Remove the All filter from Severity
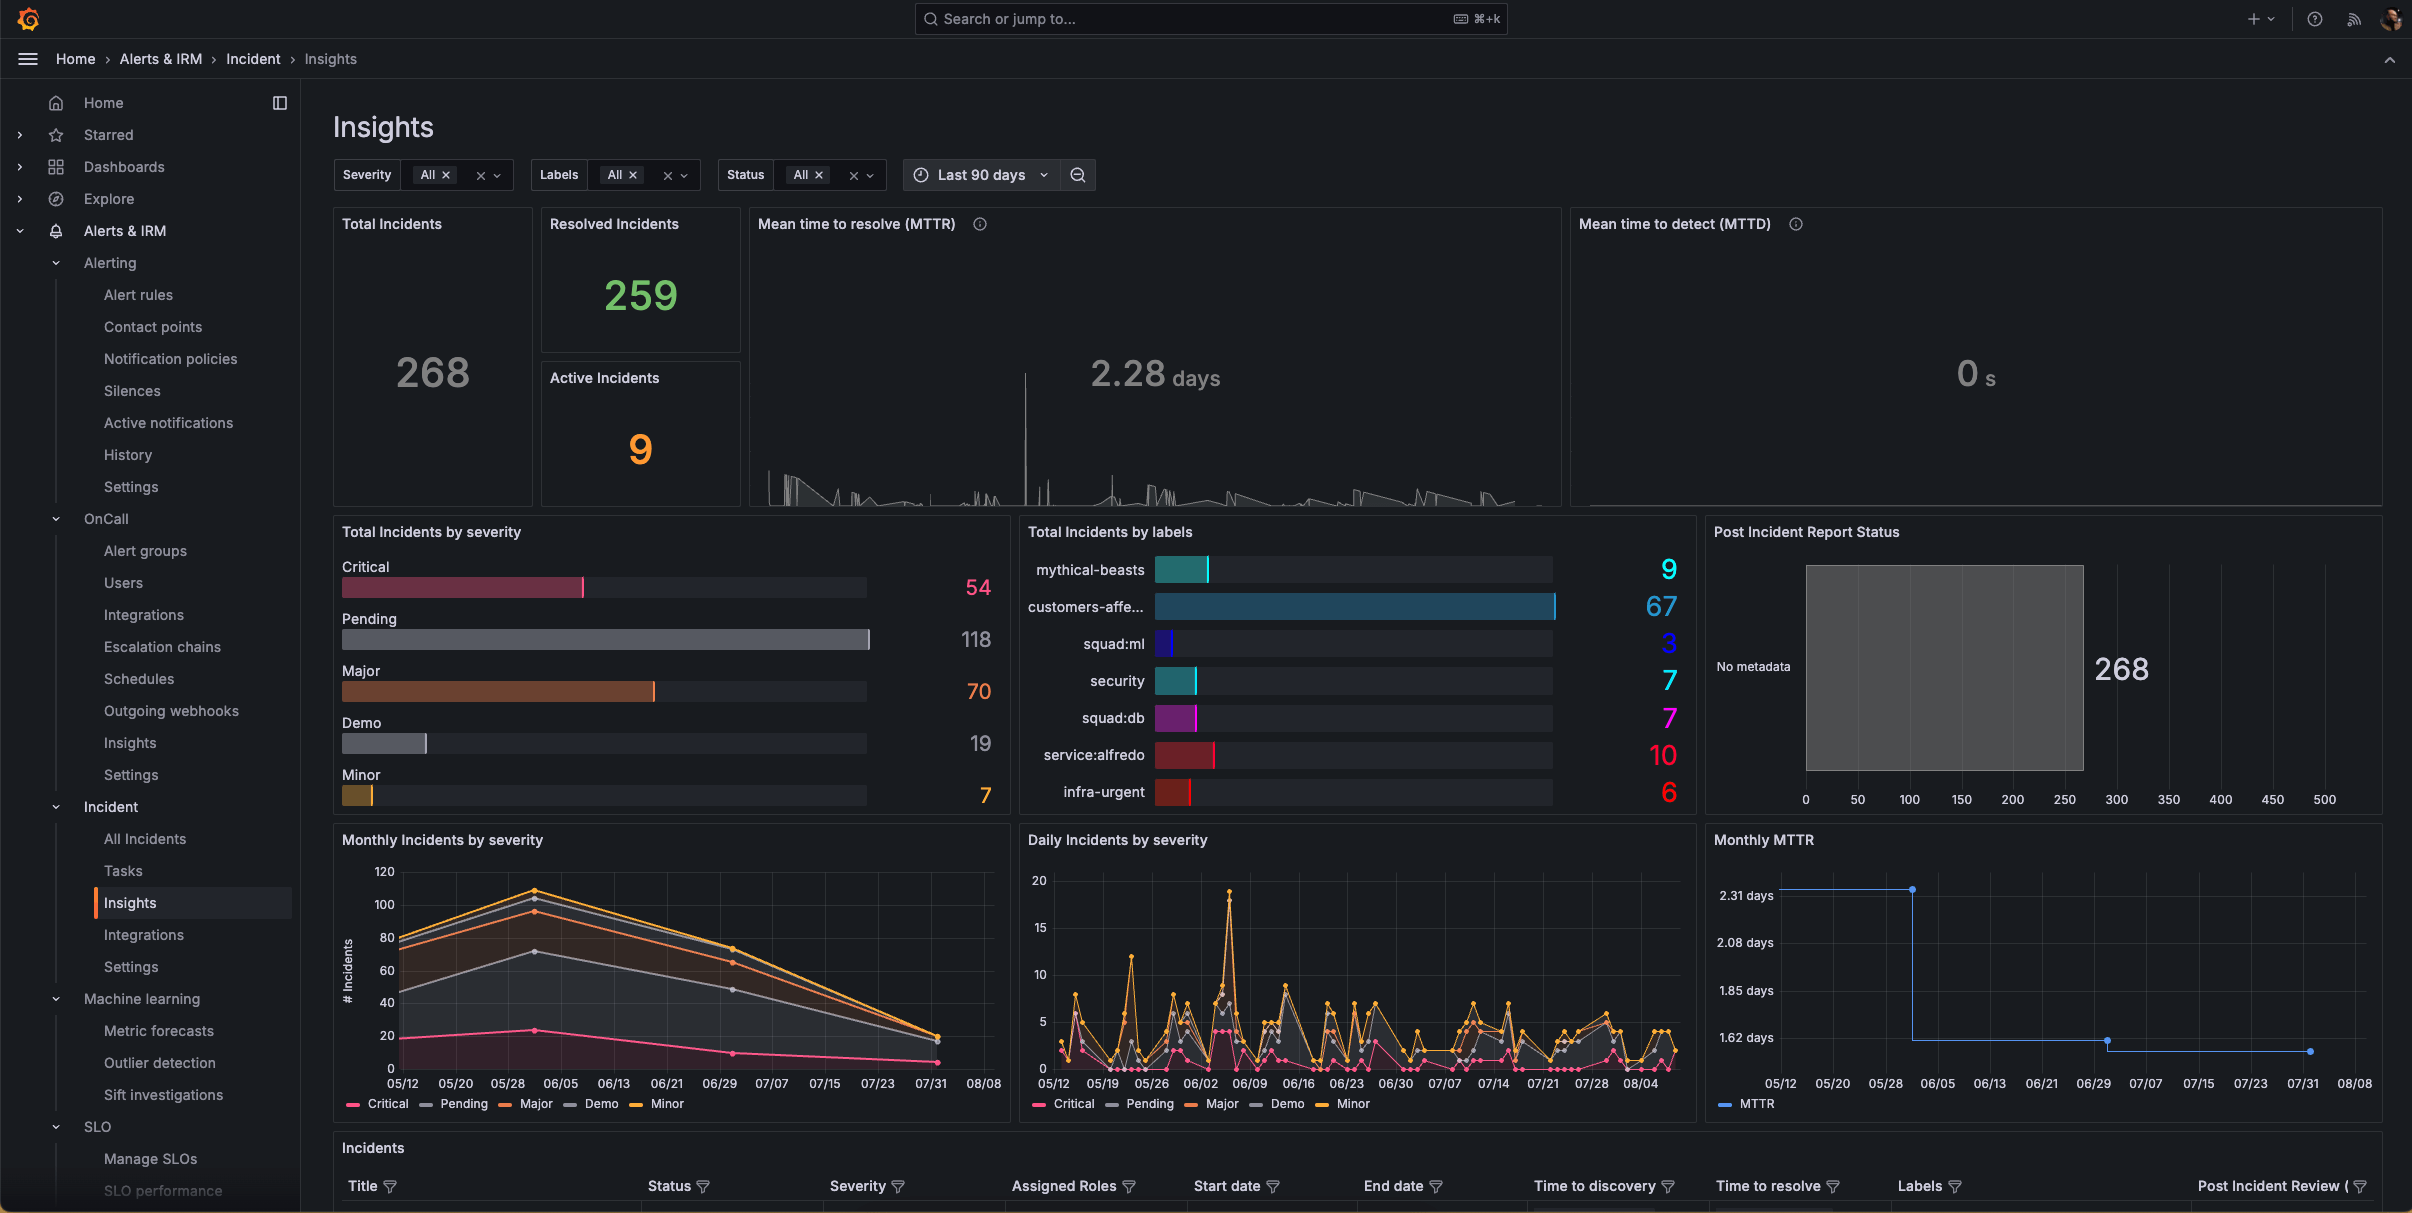The height and width of the screenshot is (1213, 2412). point(446,174)
